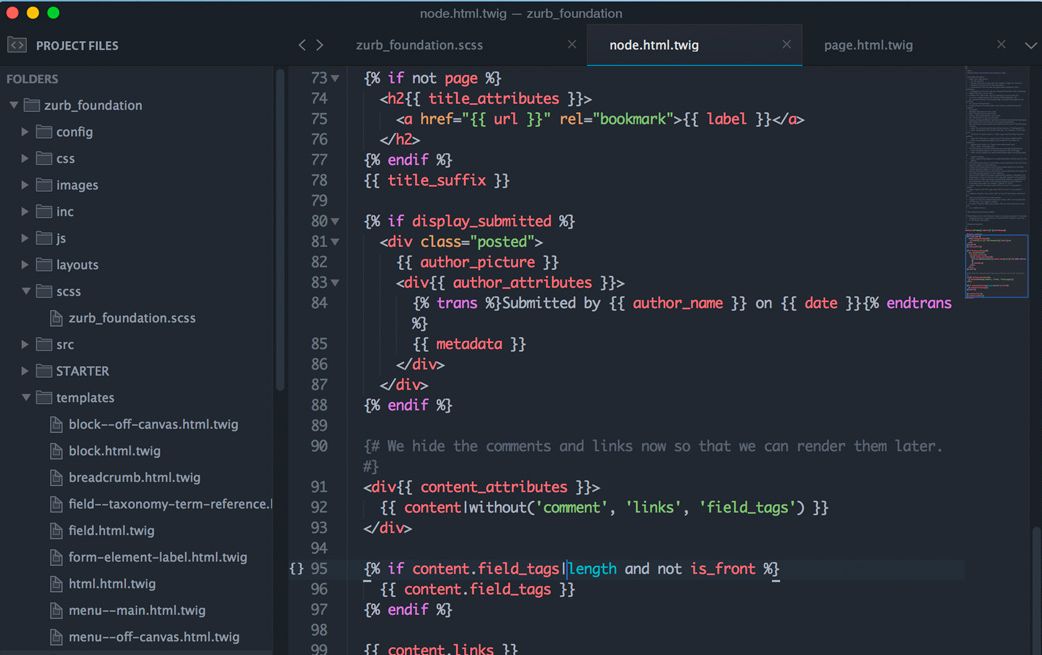This screenshot has width=1042, height=655.
Task: Click the inc folder icon
Action: pos(44,211)
